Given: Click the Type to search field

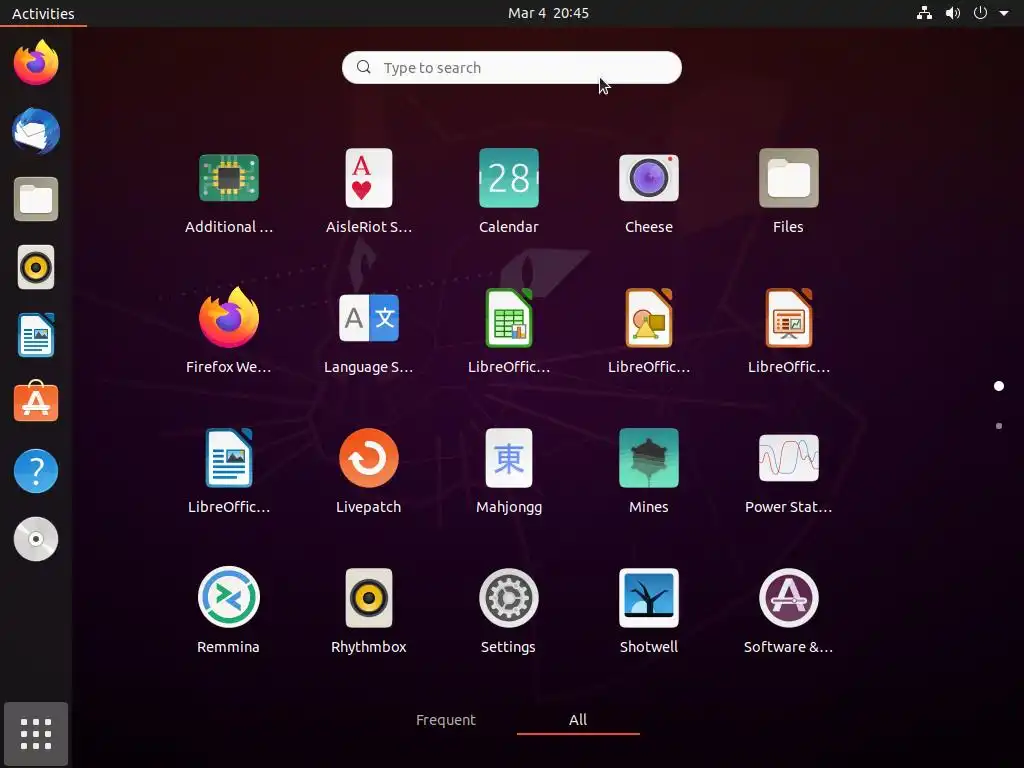Looking at the screenshot, I should click(x=511, y=67).
